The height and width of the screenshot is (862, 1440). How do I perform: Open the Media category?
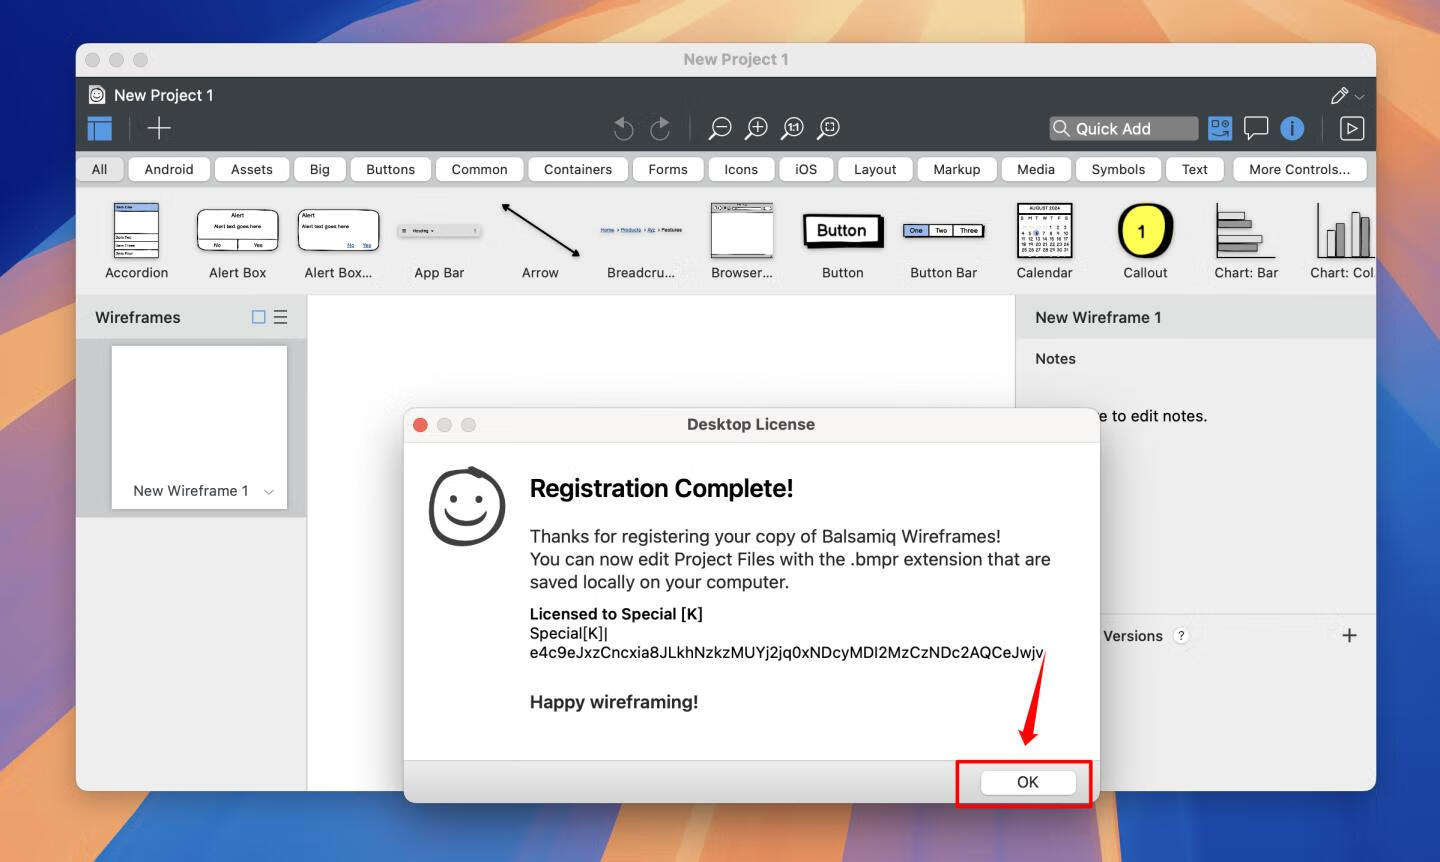pos(1036,169)
